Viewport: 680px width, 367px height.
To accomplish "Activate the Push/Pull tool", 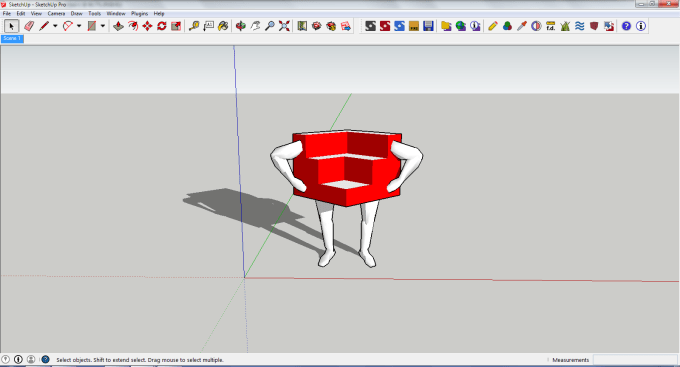I will 118,26.
